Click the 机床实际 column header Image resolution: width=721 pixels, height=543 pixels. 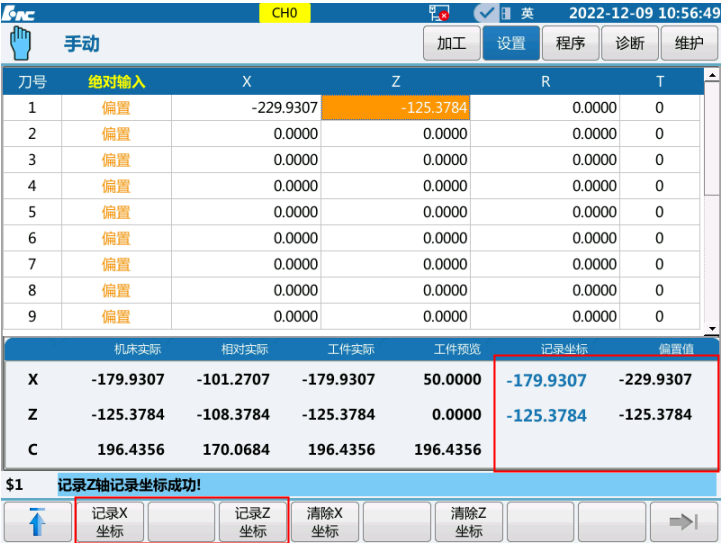(137, 349)
